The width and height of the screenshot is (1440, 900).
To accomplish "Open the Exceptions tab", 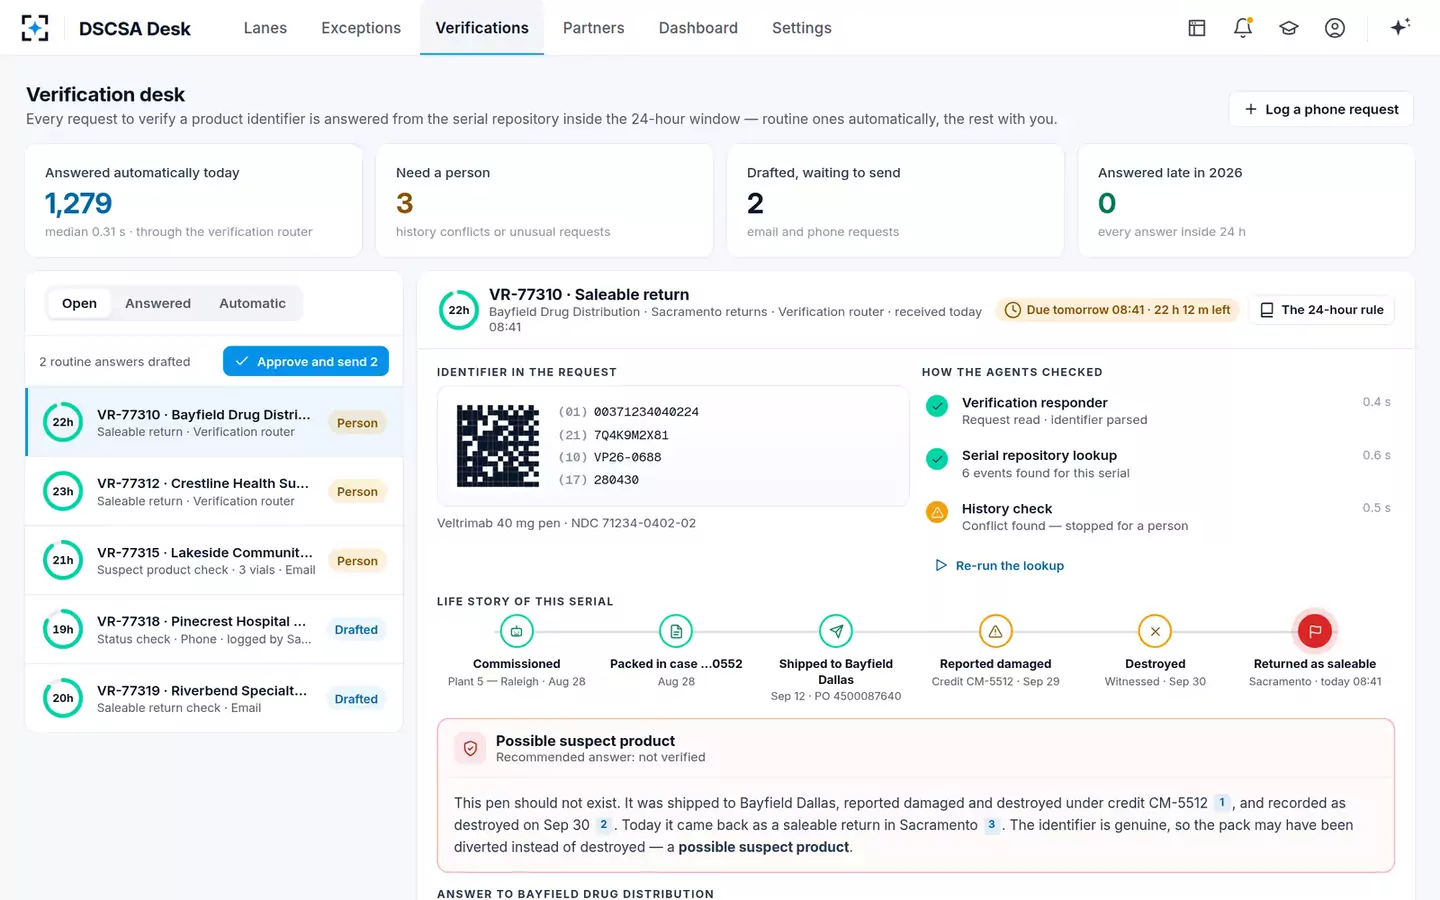I will pyautogui.click(x=361, y=28).
